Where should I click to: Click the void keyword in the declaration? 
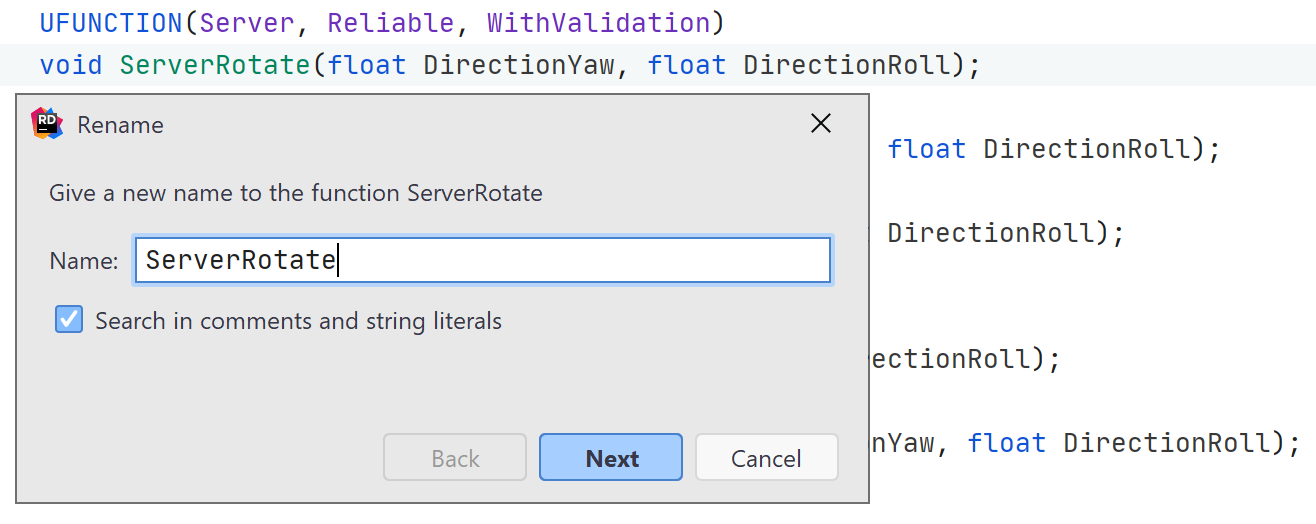[x=71, y=66]
